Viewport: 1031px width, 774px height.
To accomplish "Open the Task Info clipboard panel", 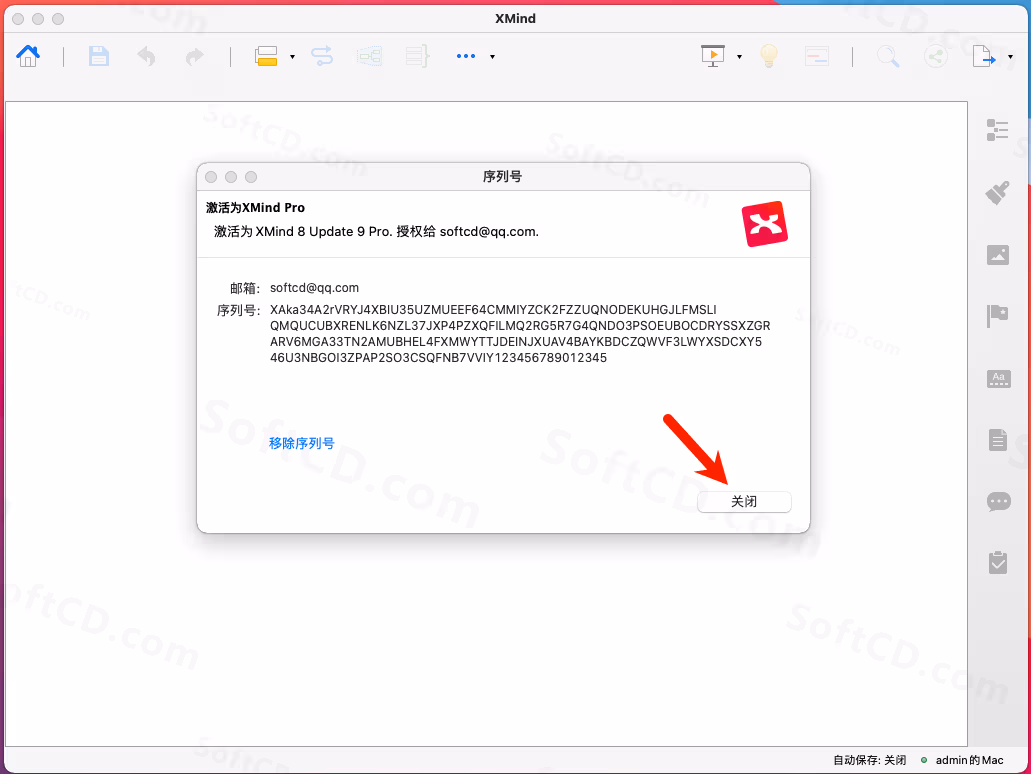I will tap(997, 562).
